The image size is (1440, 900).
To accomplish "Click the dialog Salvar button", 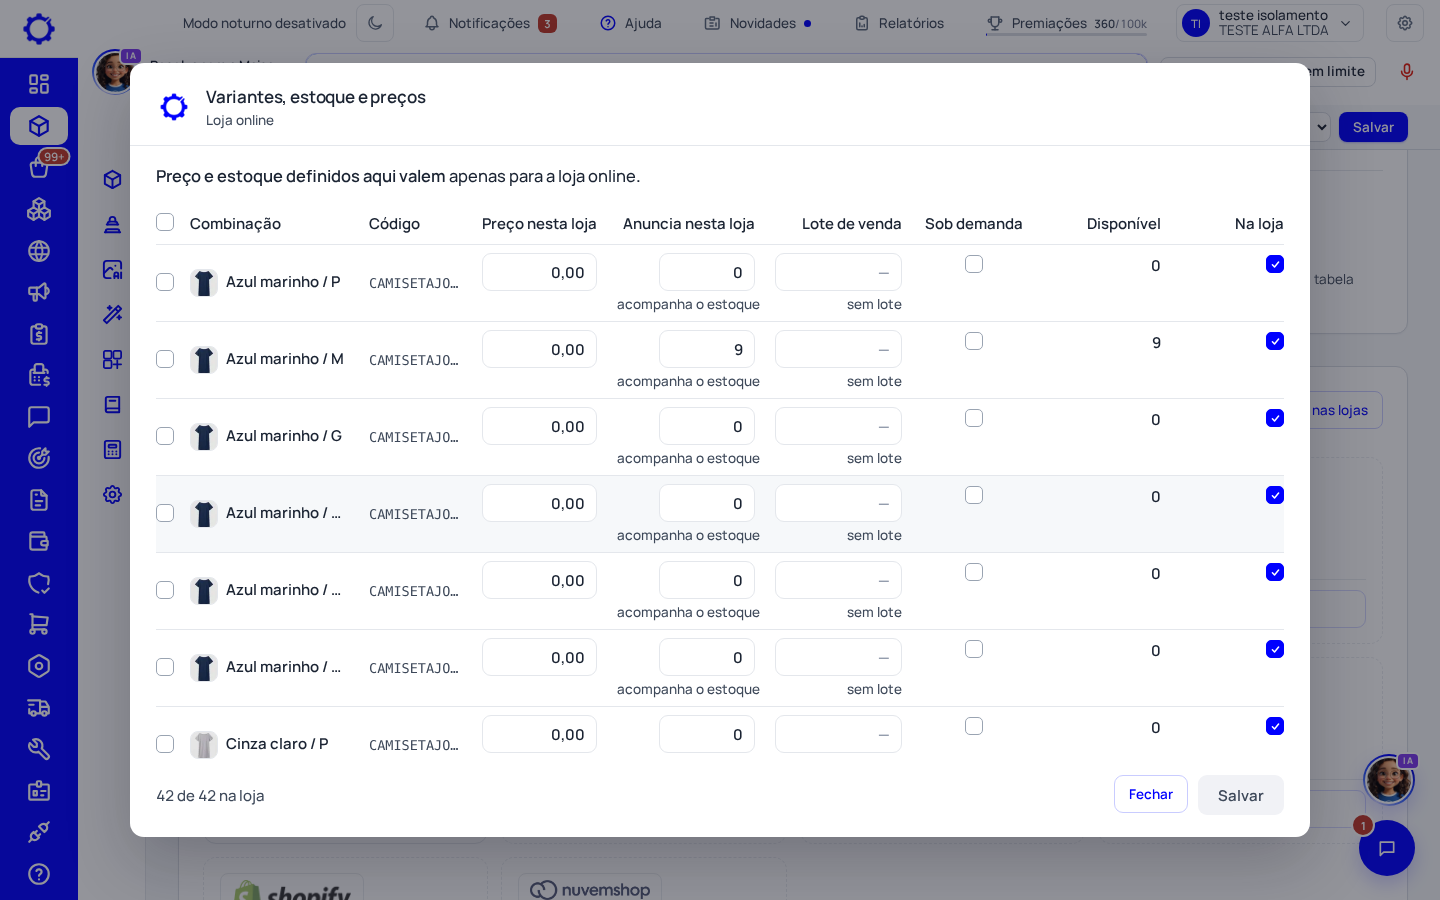I will [x=1241, y=795].
